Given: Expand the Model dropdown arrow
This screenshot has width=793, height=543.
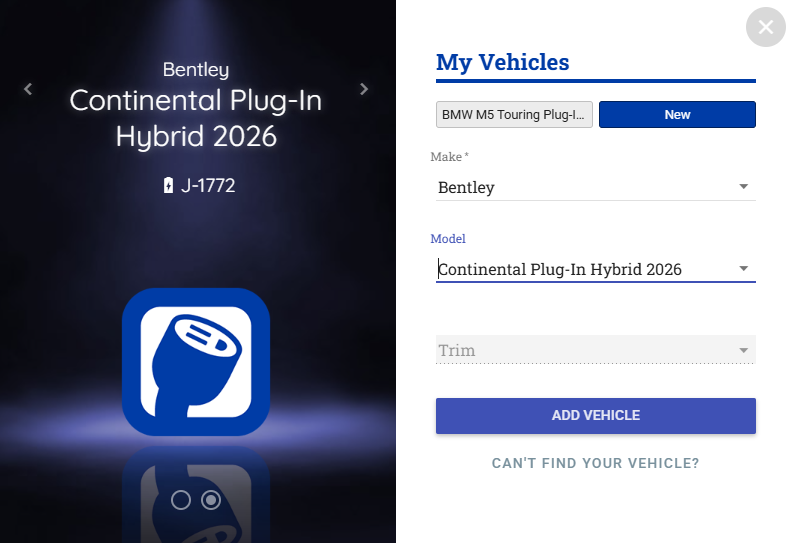Looking at the screenshot, I should (743, 269).
